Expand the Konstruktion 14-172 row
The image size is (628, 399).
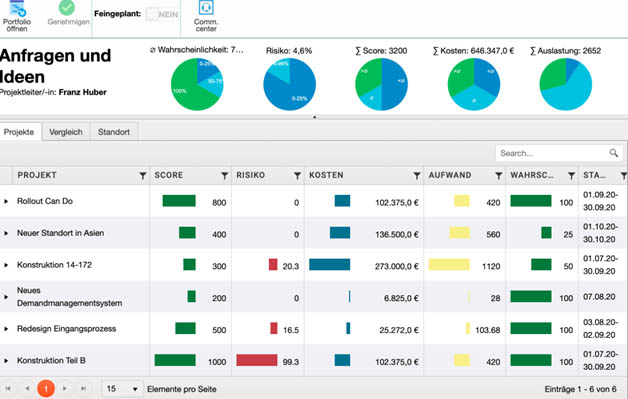(x=6, y=265)
